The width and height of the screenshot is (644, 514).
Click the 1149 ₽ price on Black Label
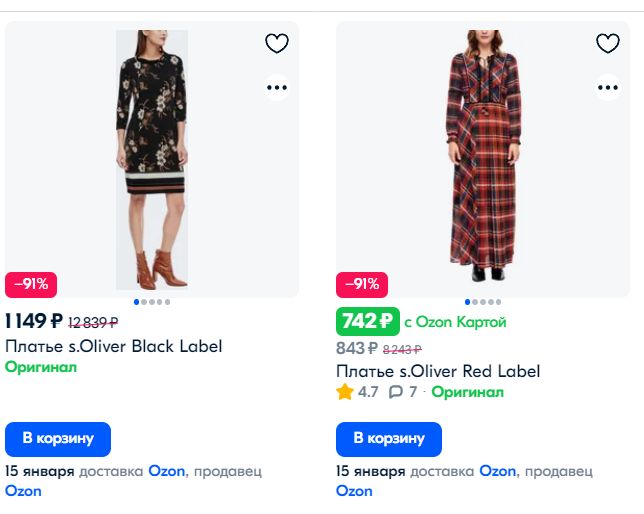pyautogui.click(x=34, y=322)
